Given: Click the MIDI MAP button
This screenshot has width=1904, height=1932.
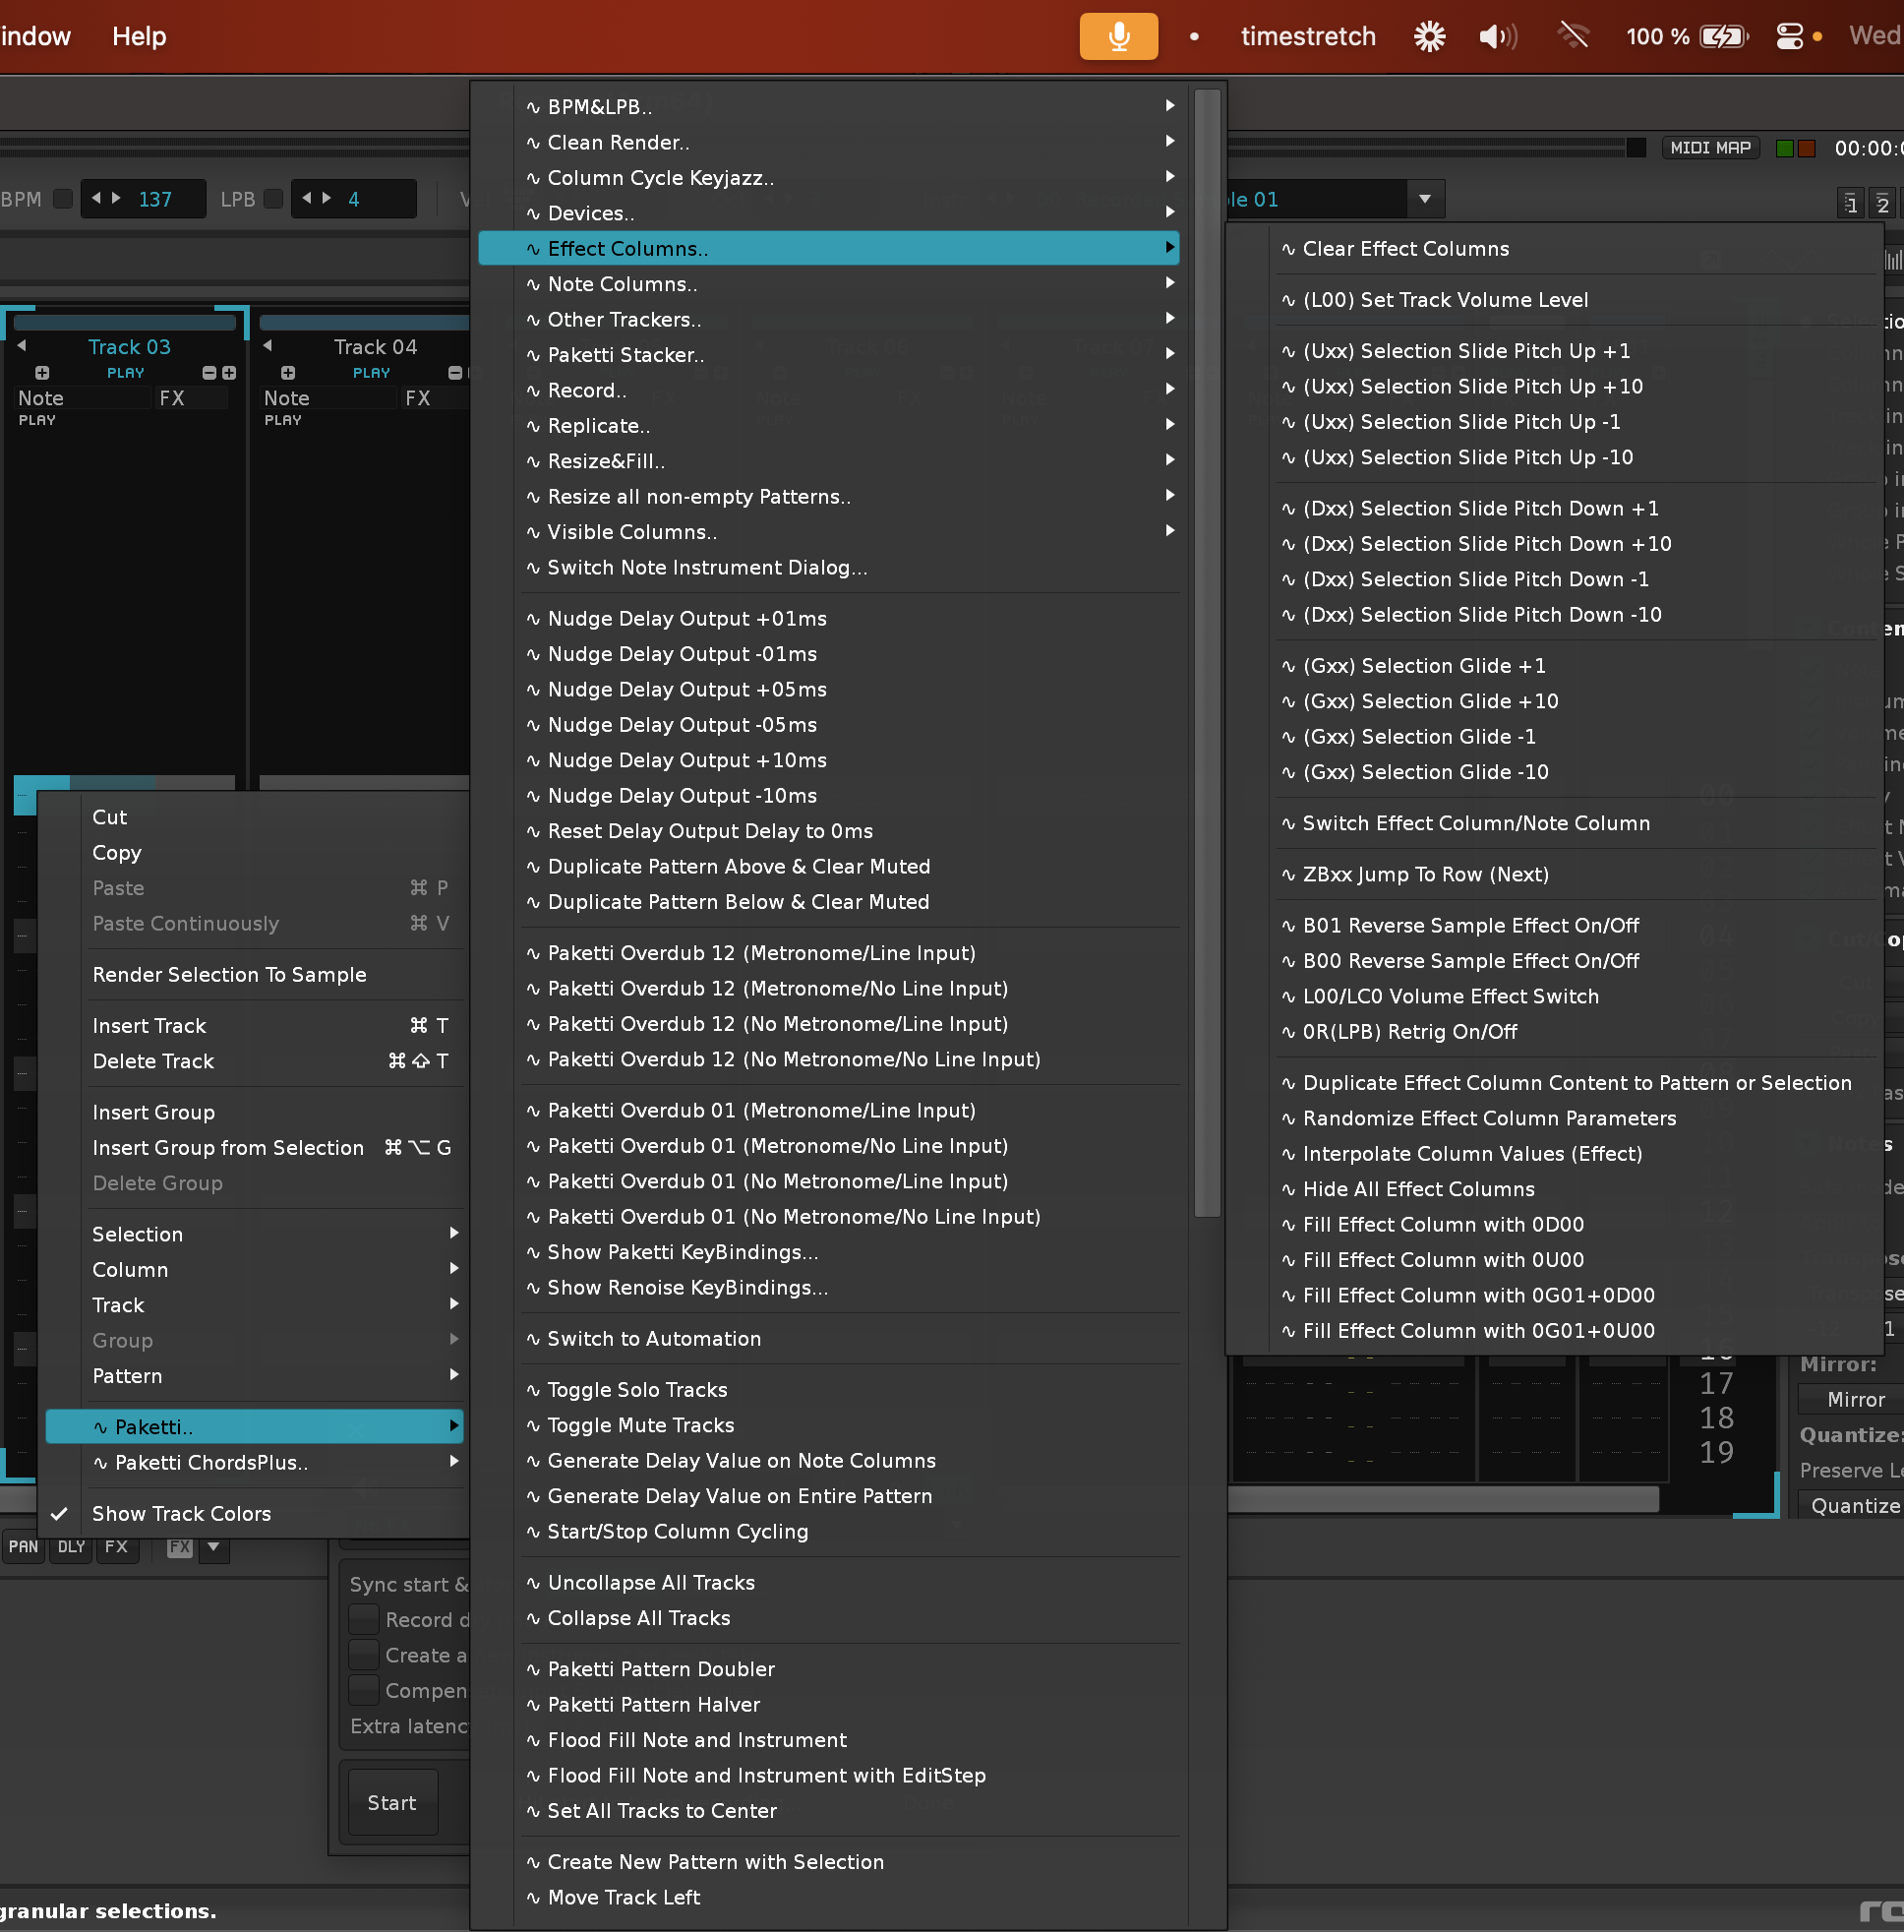Looking at the screenshot, I should 1710,148.
